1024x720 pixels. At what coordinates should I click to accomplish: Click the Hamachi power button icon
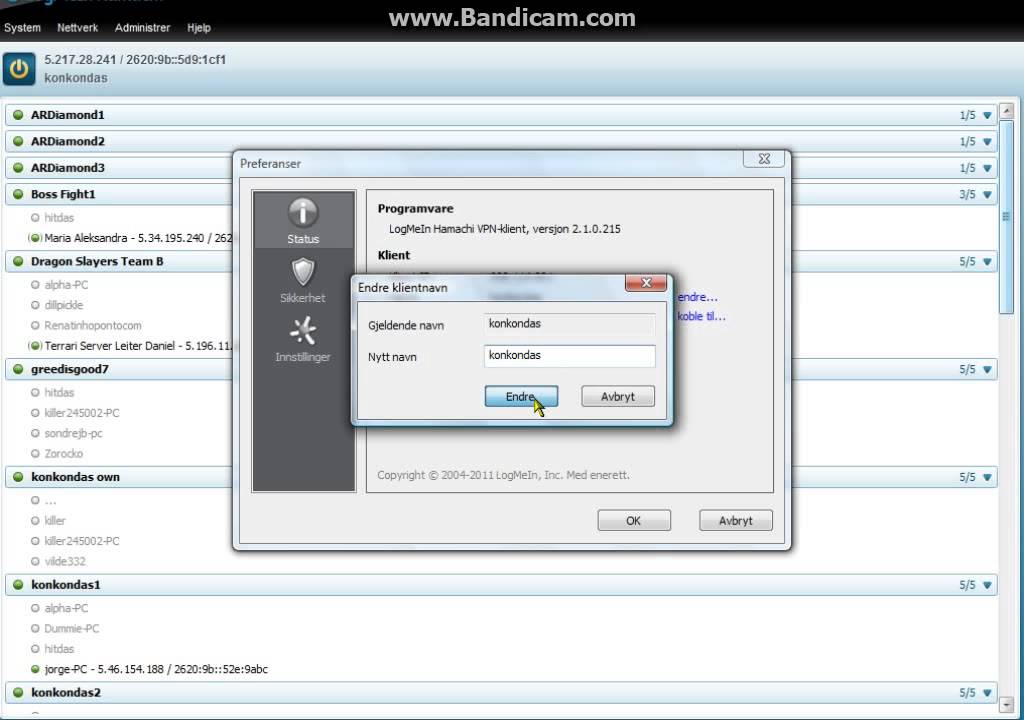[19, 69]
